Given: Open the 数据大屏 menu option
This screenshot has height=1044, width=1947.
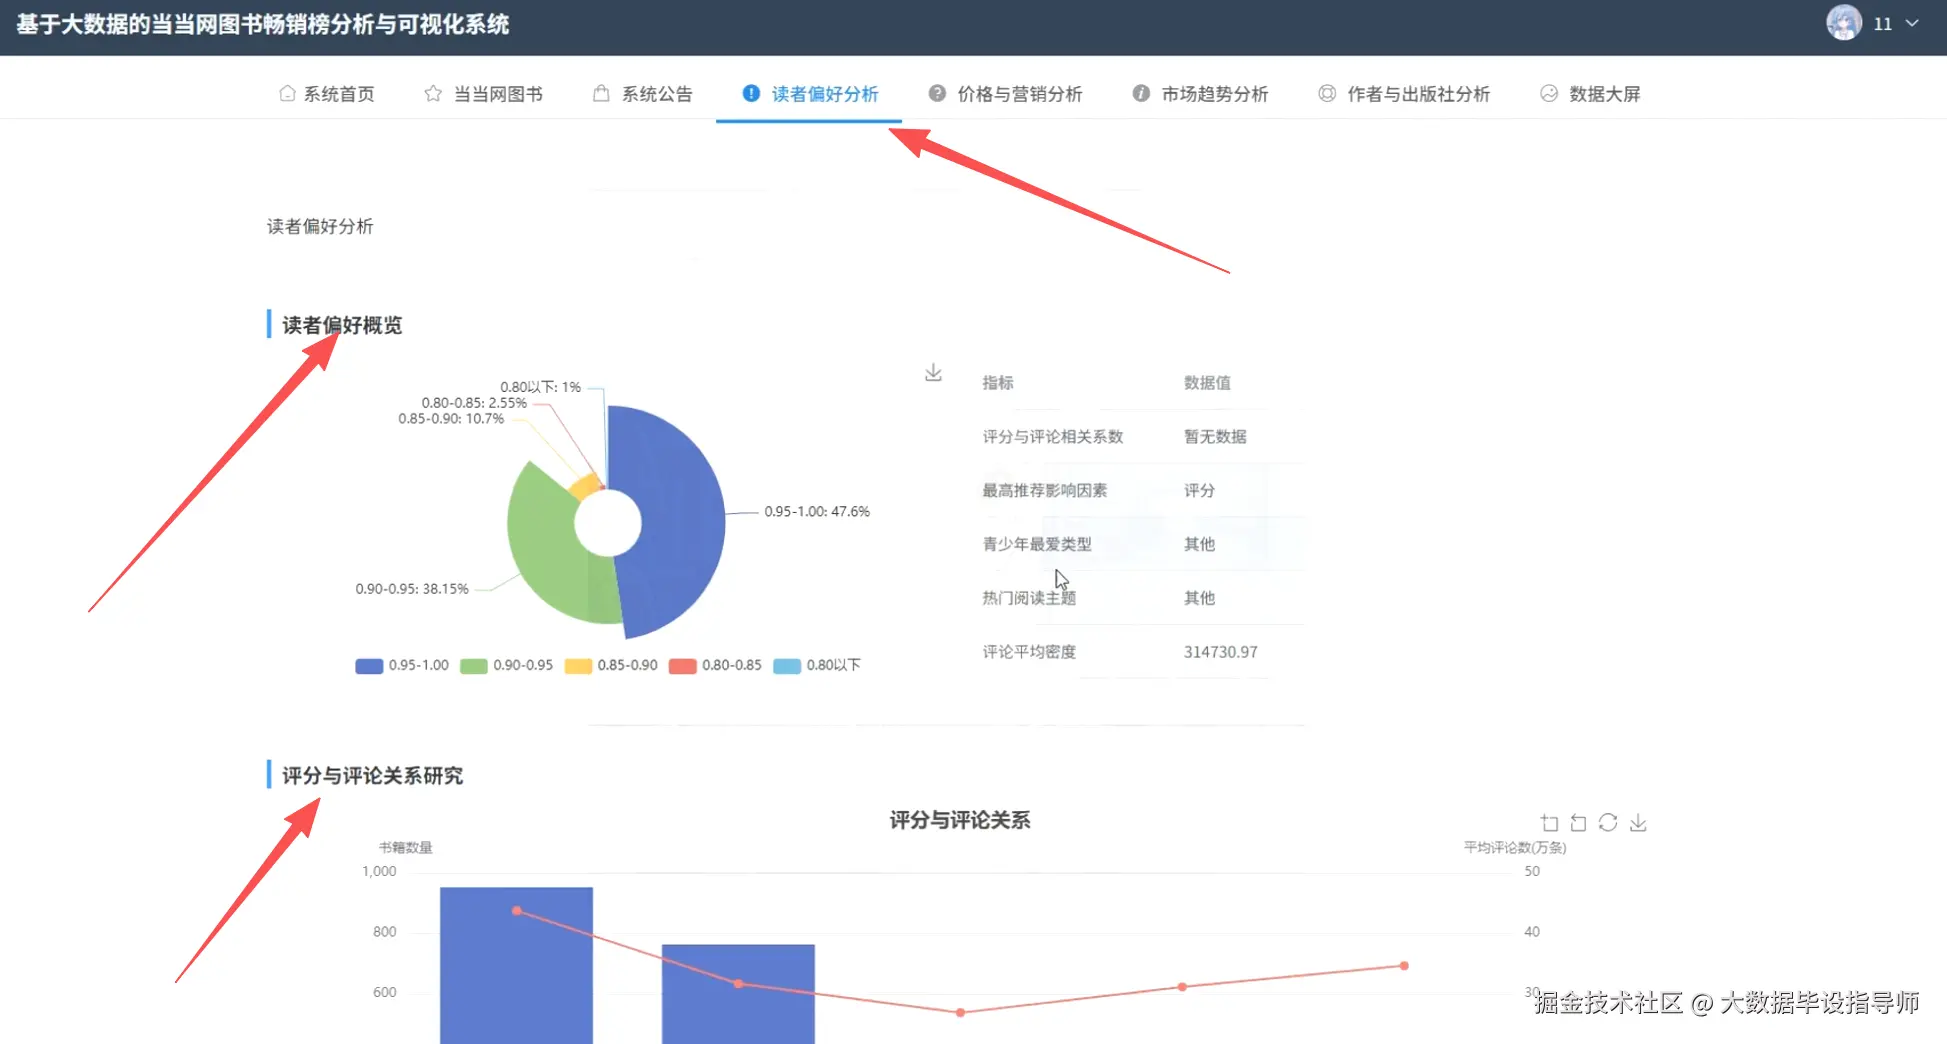Looking at the screenshot, I should [x=1602, y=92].
